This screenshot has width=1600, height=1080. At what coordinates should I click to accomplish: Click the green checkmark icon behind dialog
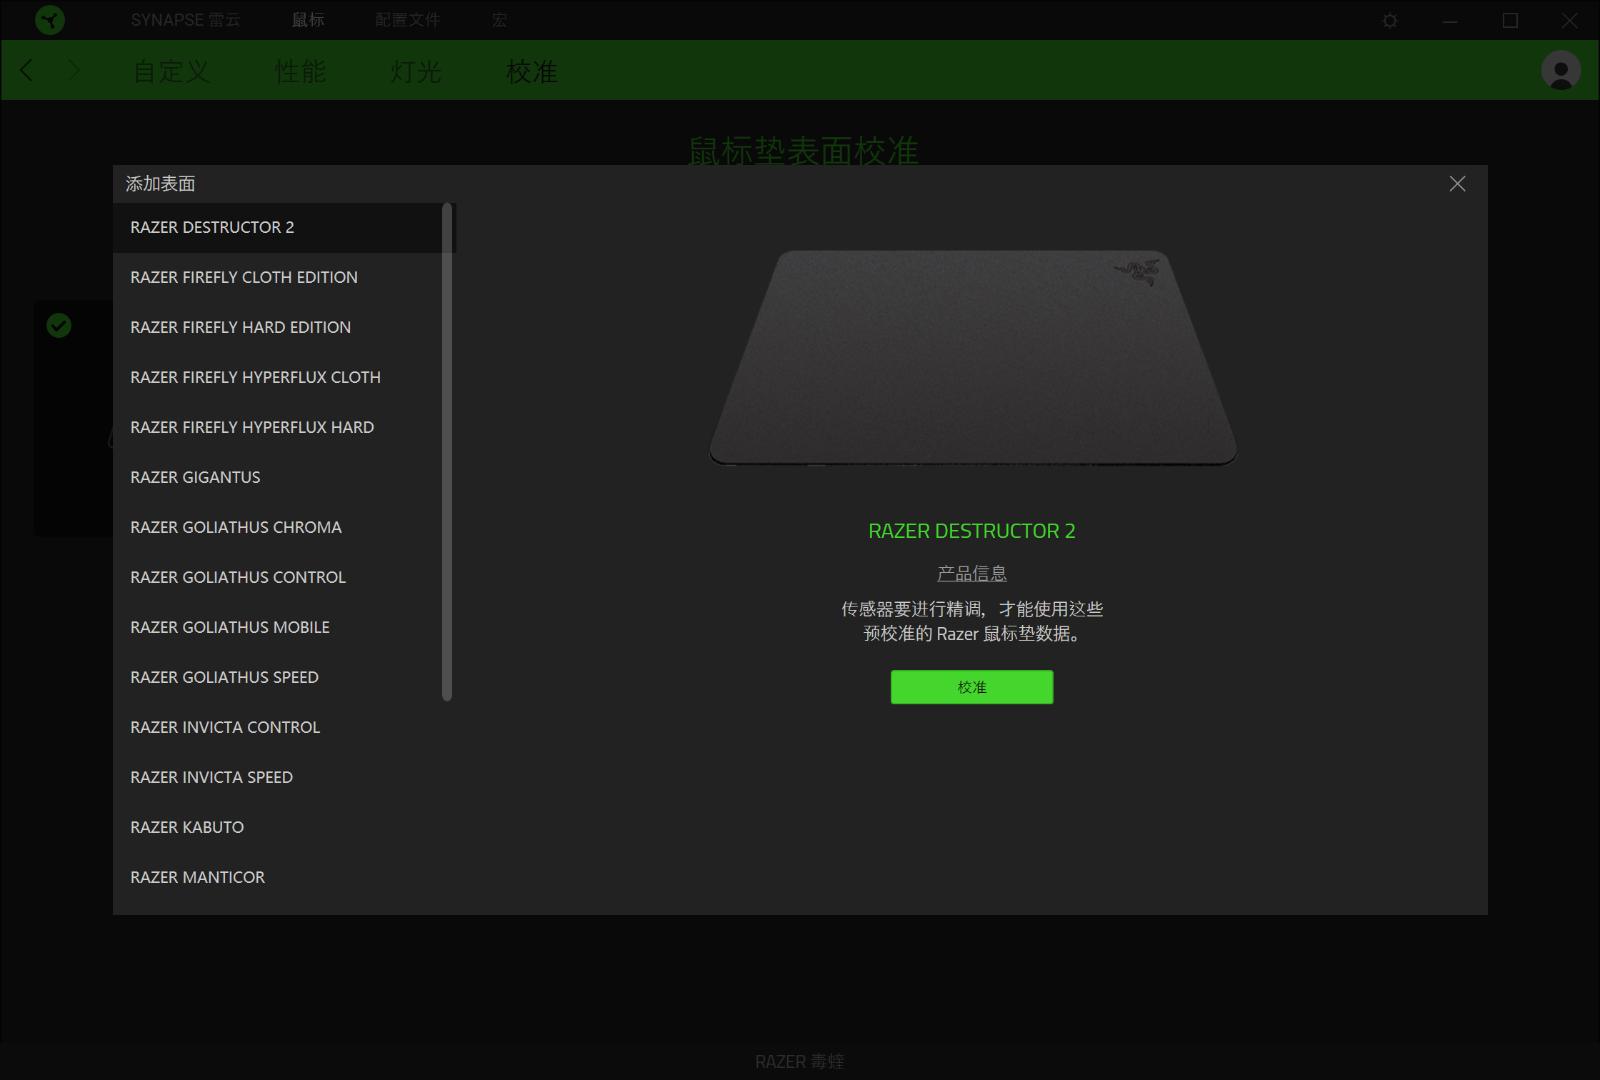(59, 325)
